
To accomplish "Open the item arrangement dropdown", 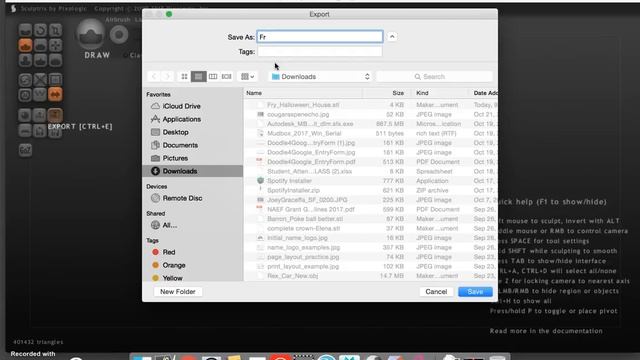I will pos(247,76).
